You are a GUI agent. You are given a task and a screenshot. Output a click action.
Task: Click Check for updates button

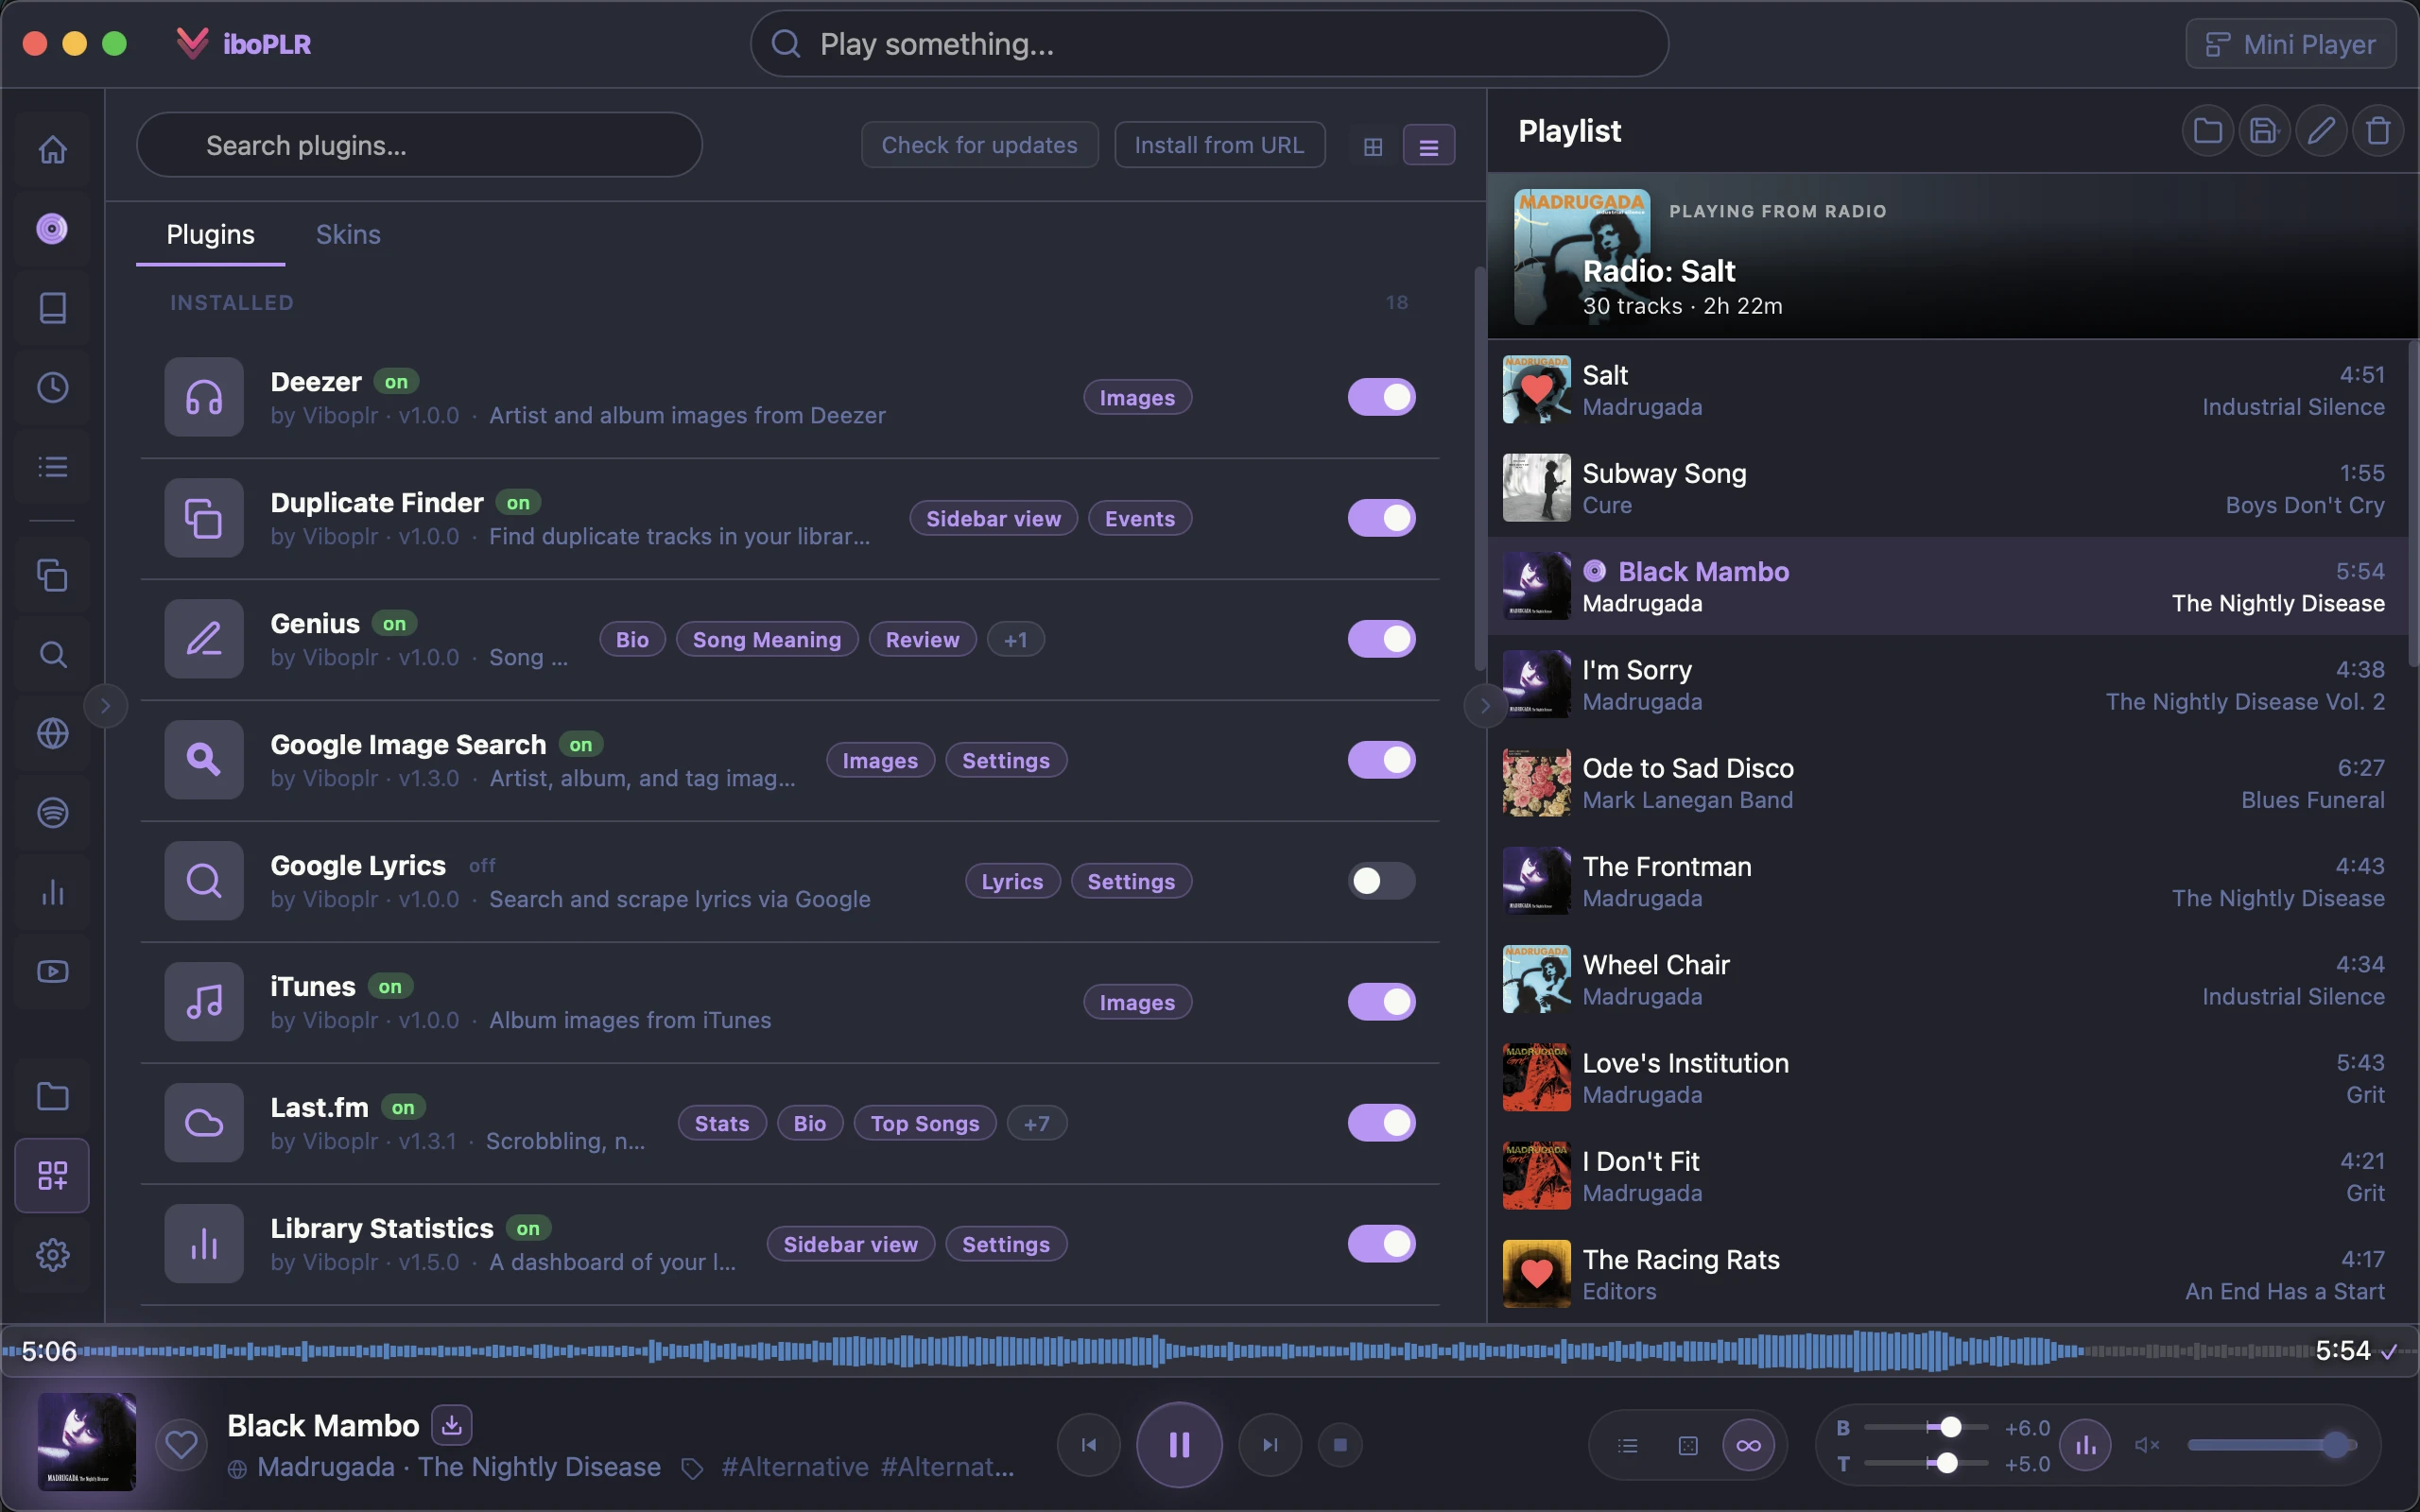pyautogui.click(x=979, y=146)
